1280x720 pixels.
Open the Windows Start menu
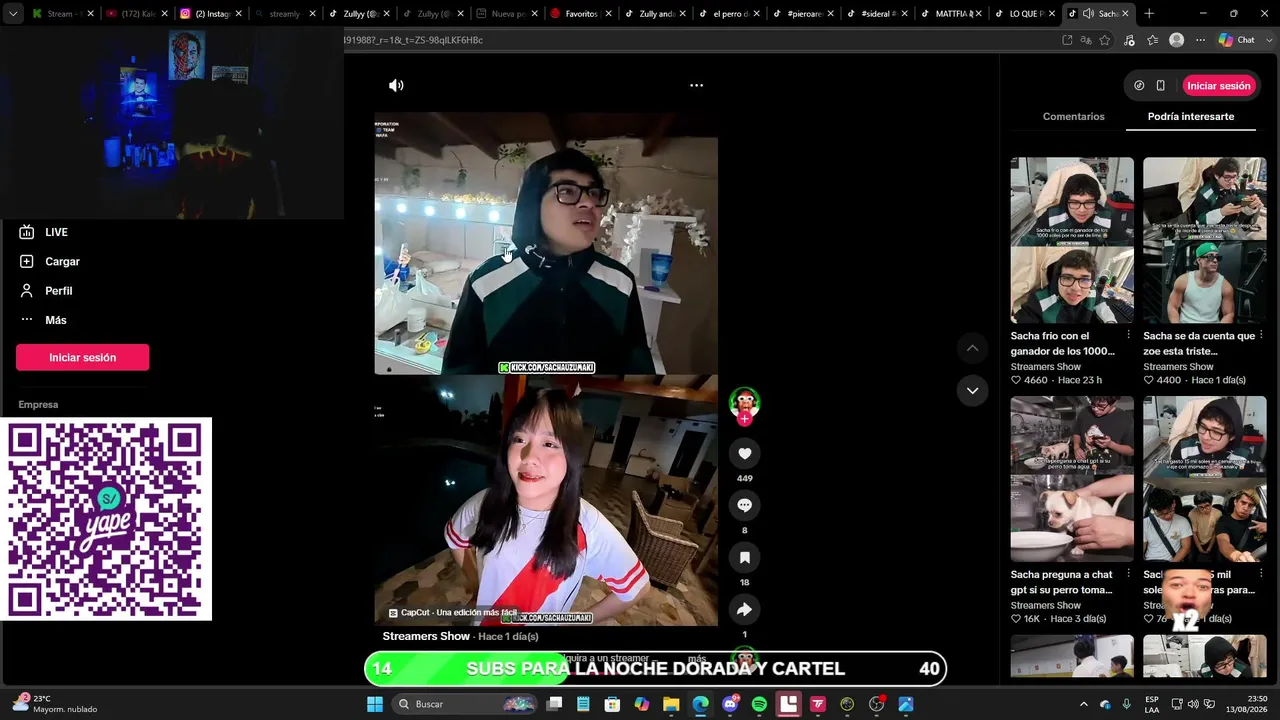coord(375,704)
